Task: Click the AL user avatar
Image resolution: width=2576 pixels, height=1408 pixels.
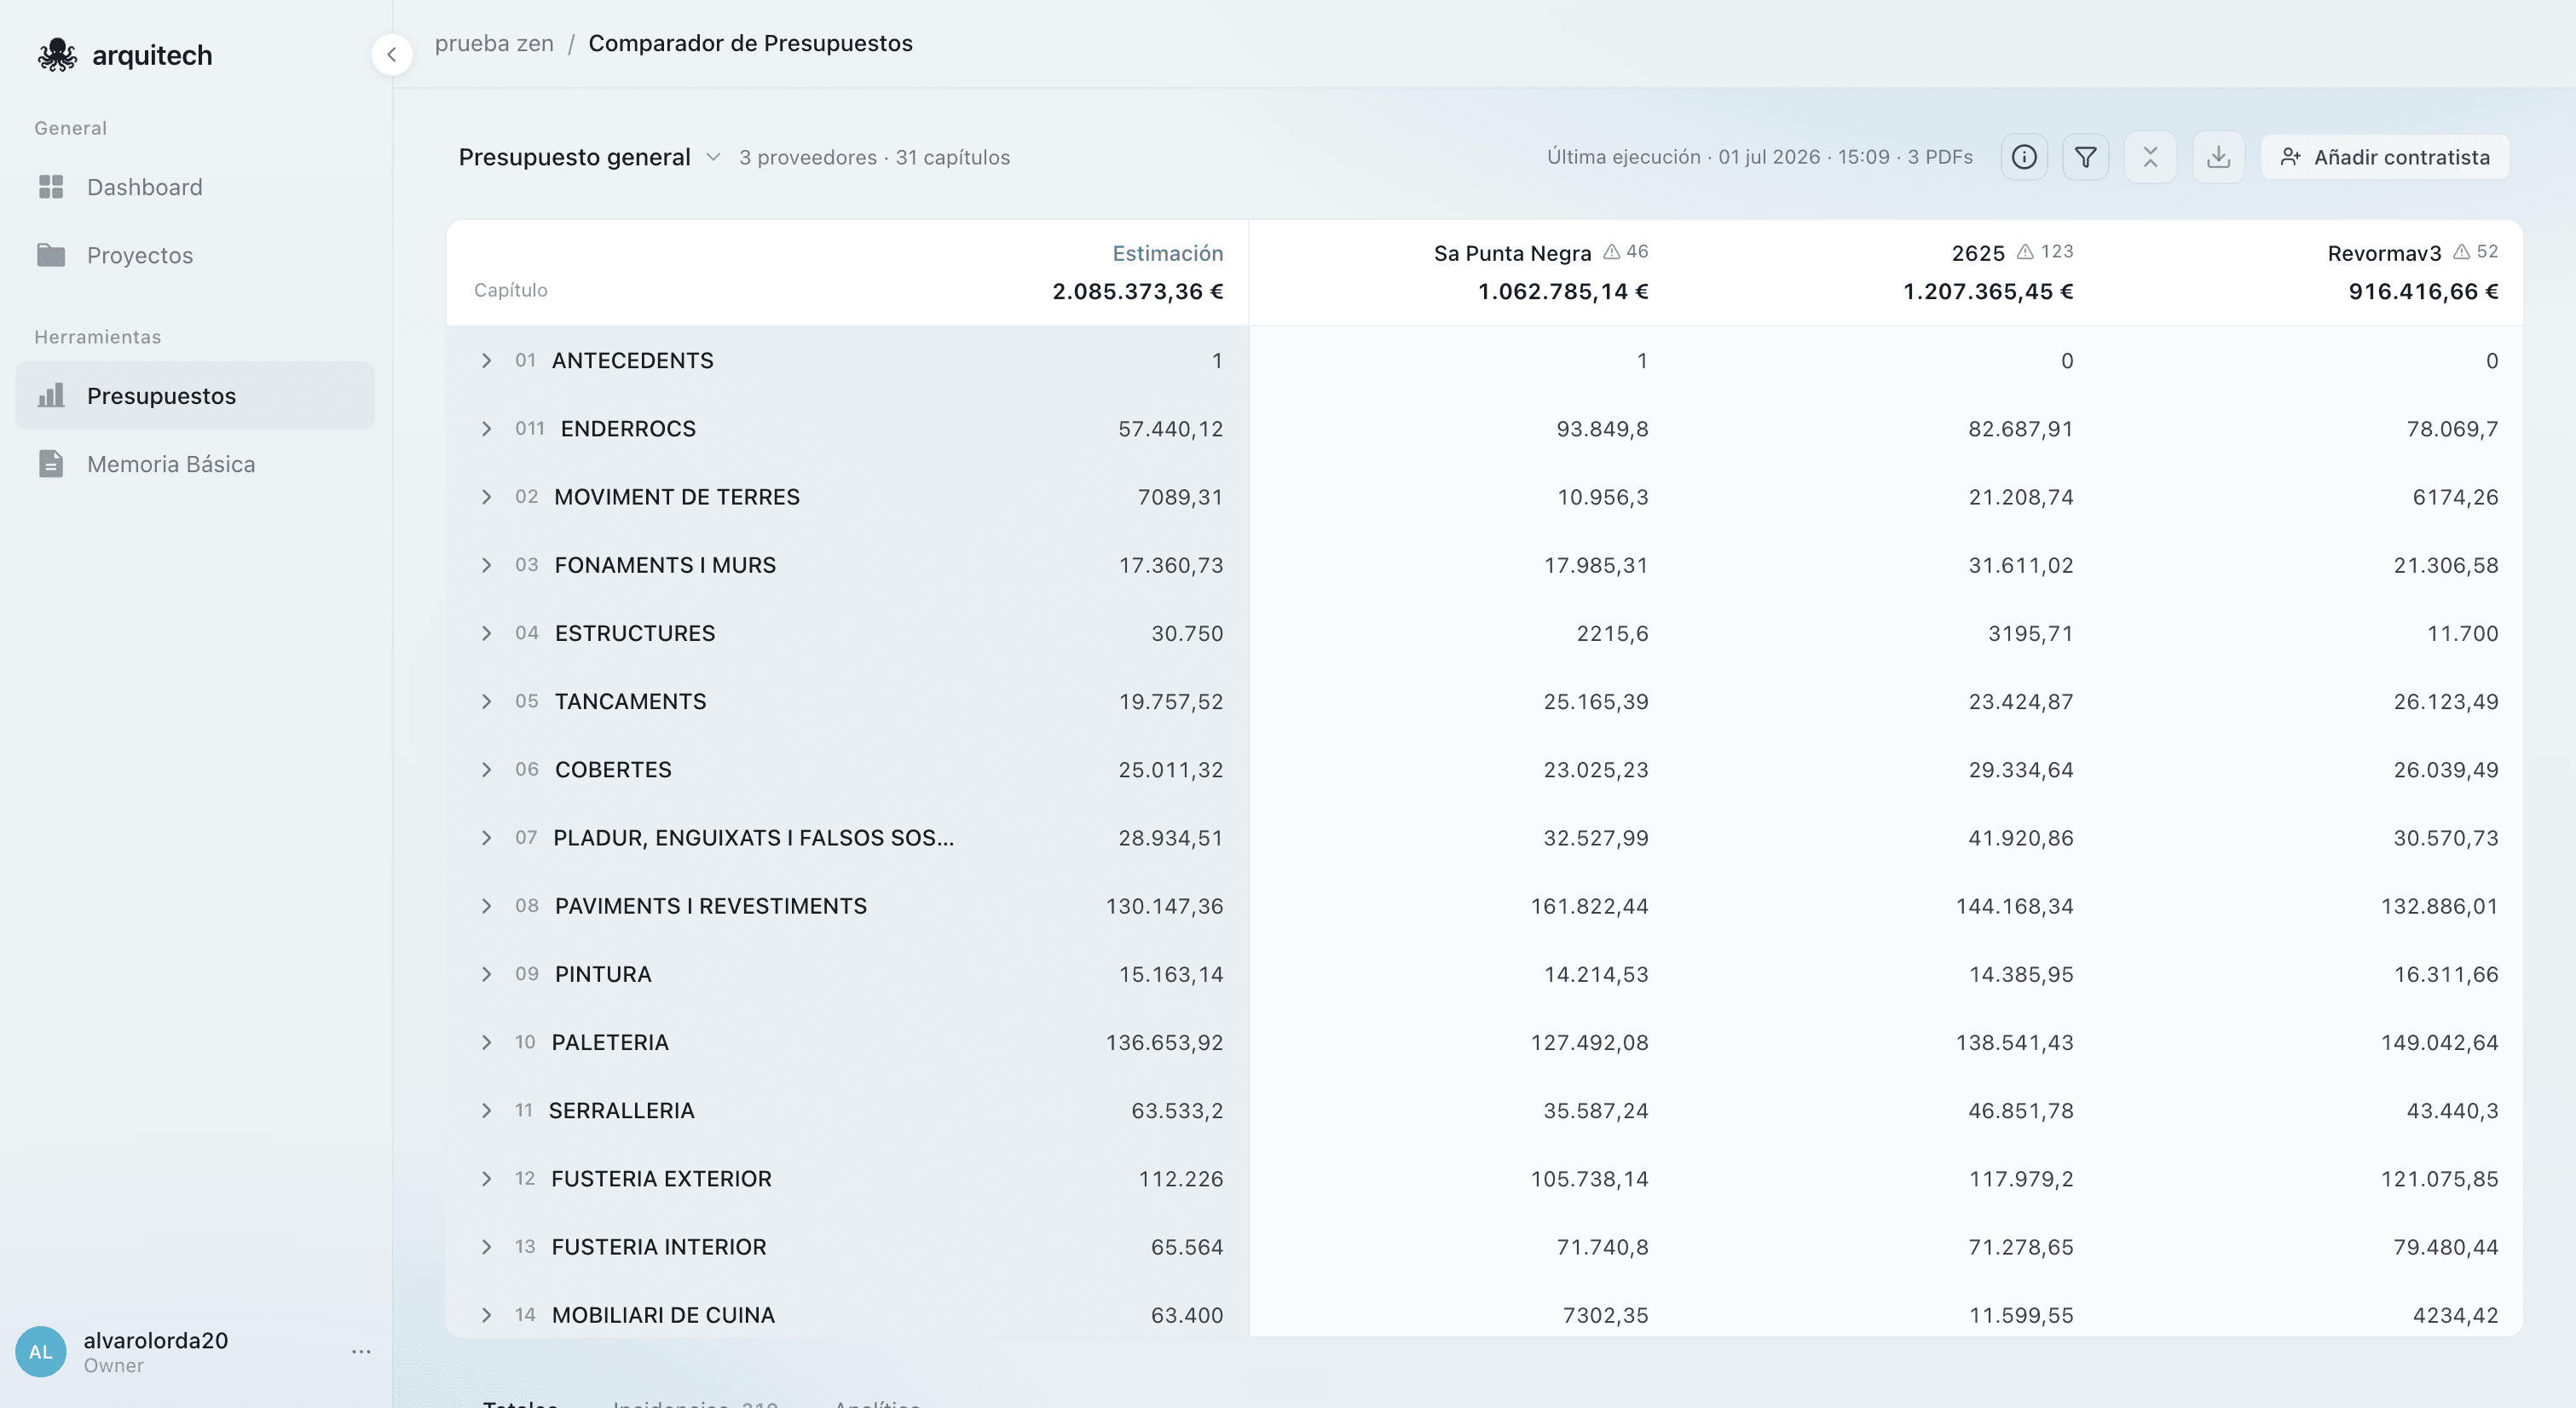Action: (41, 1352)
